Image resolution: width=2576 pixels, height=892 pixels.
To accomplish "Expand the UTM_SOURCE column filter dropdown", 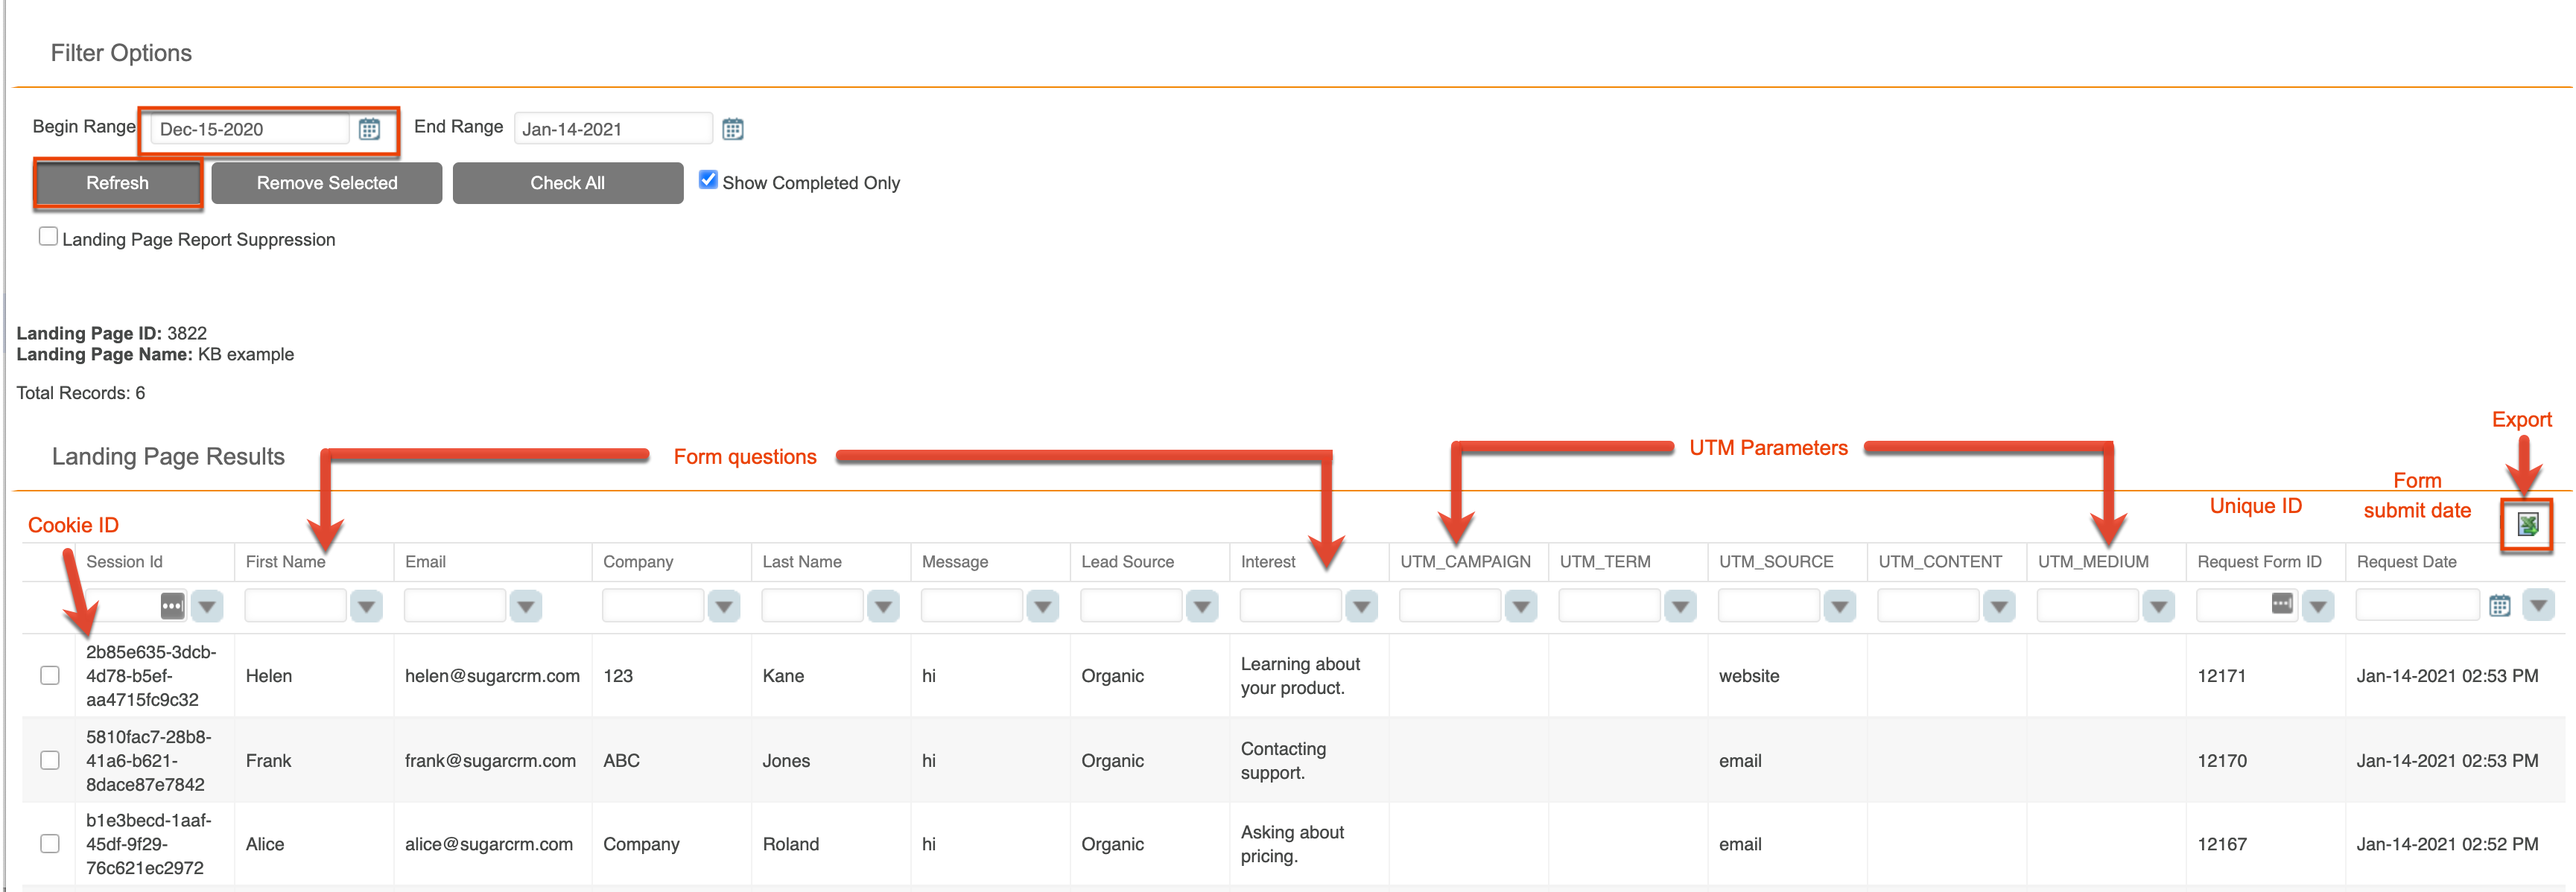I will [x=1839, y=606].
